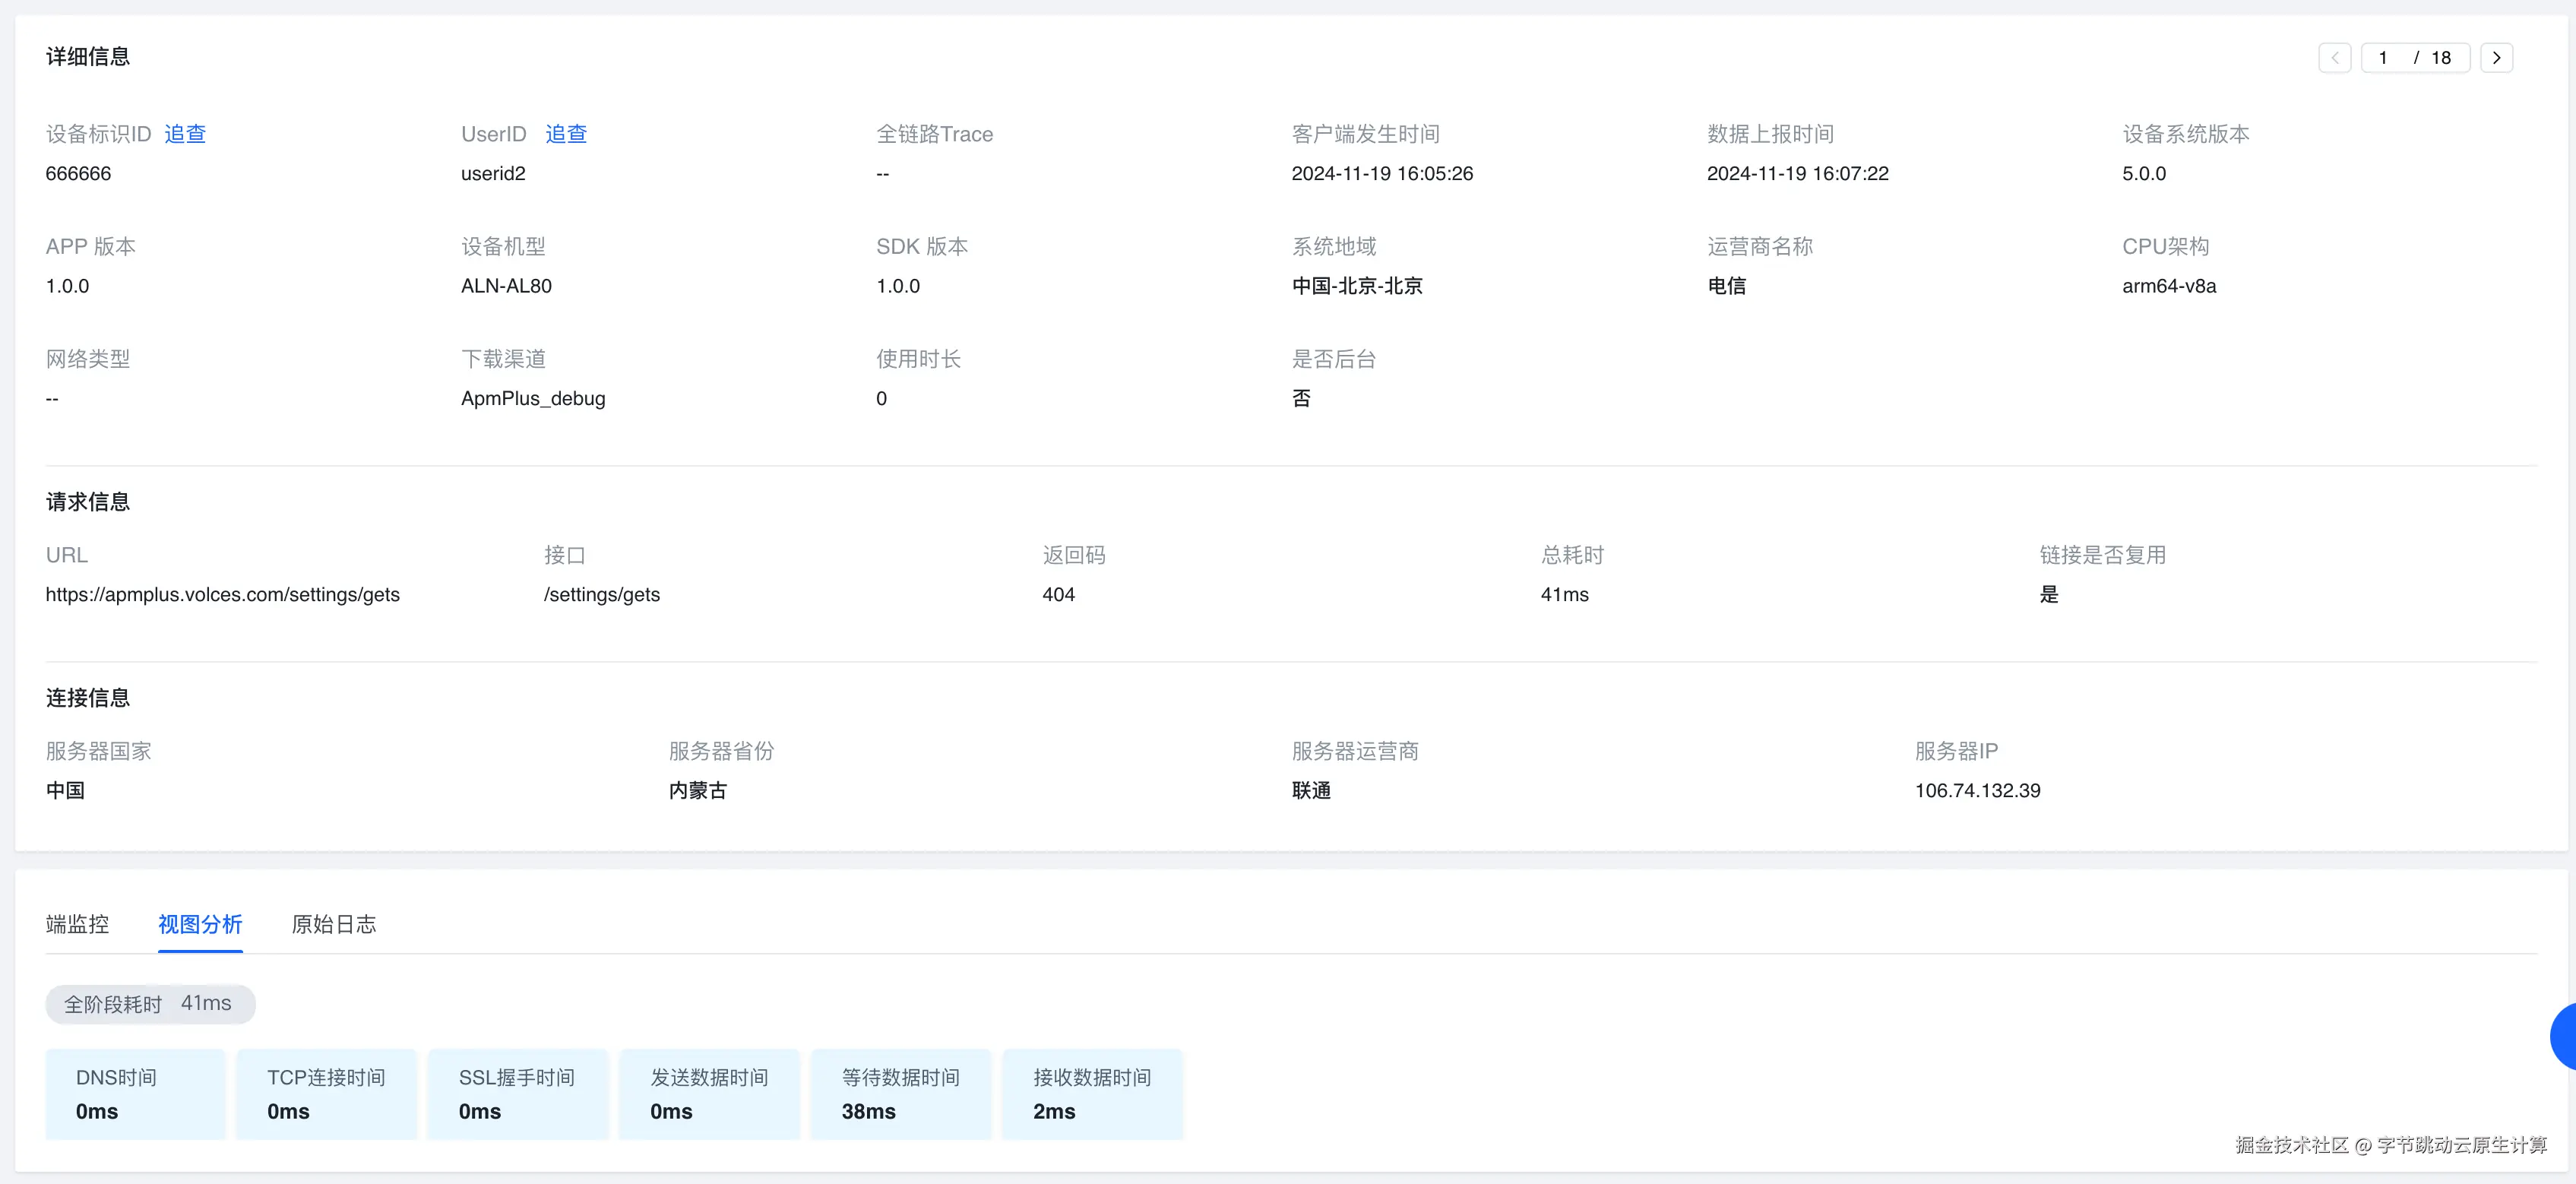Click the blue floating circle at right edge

pos(2564,1037)
